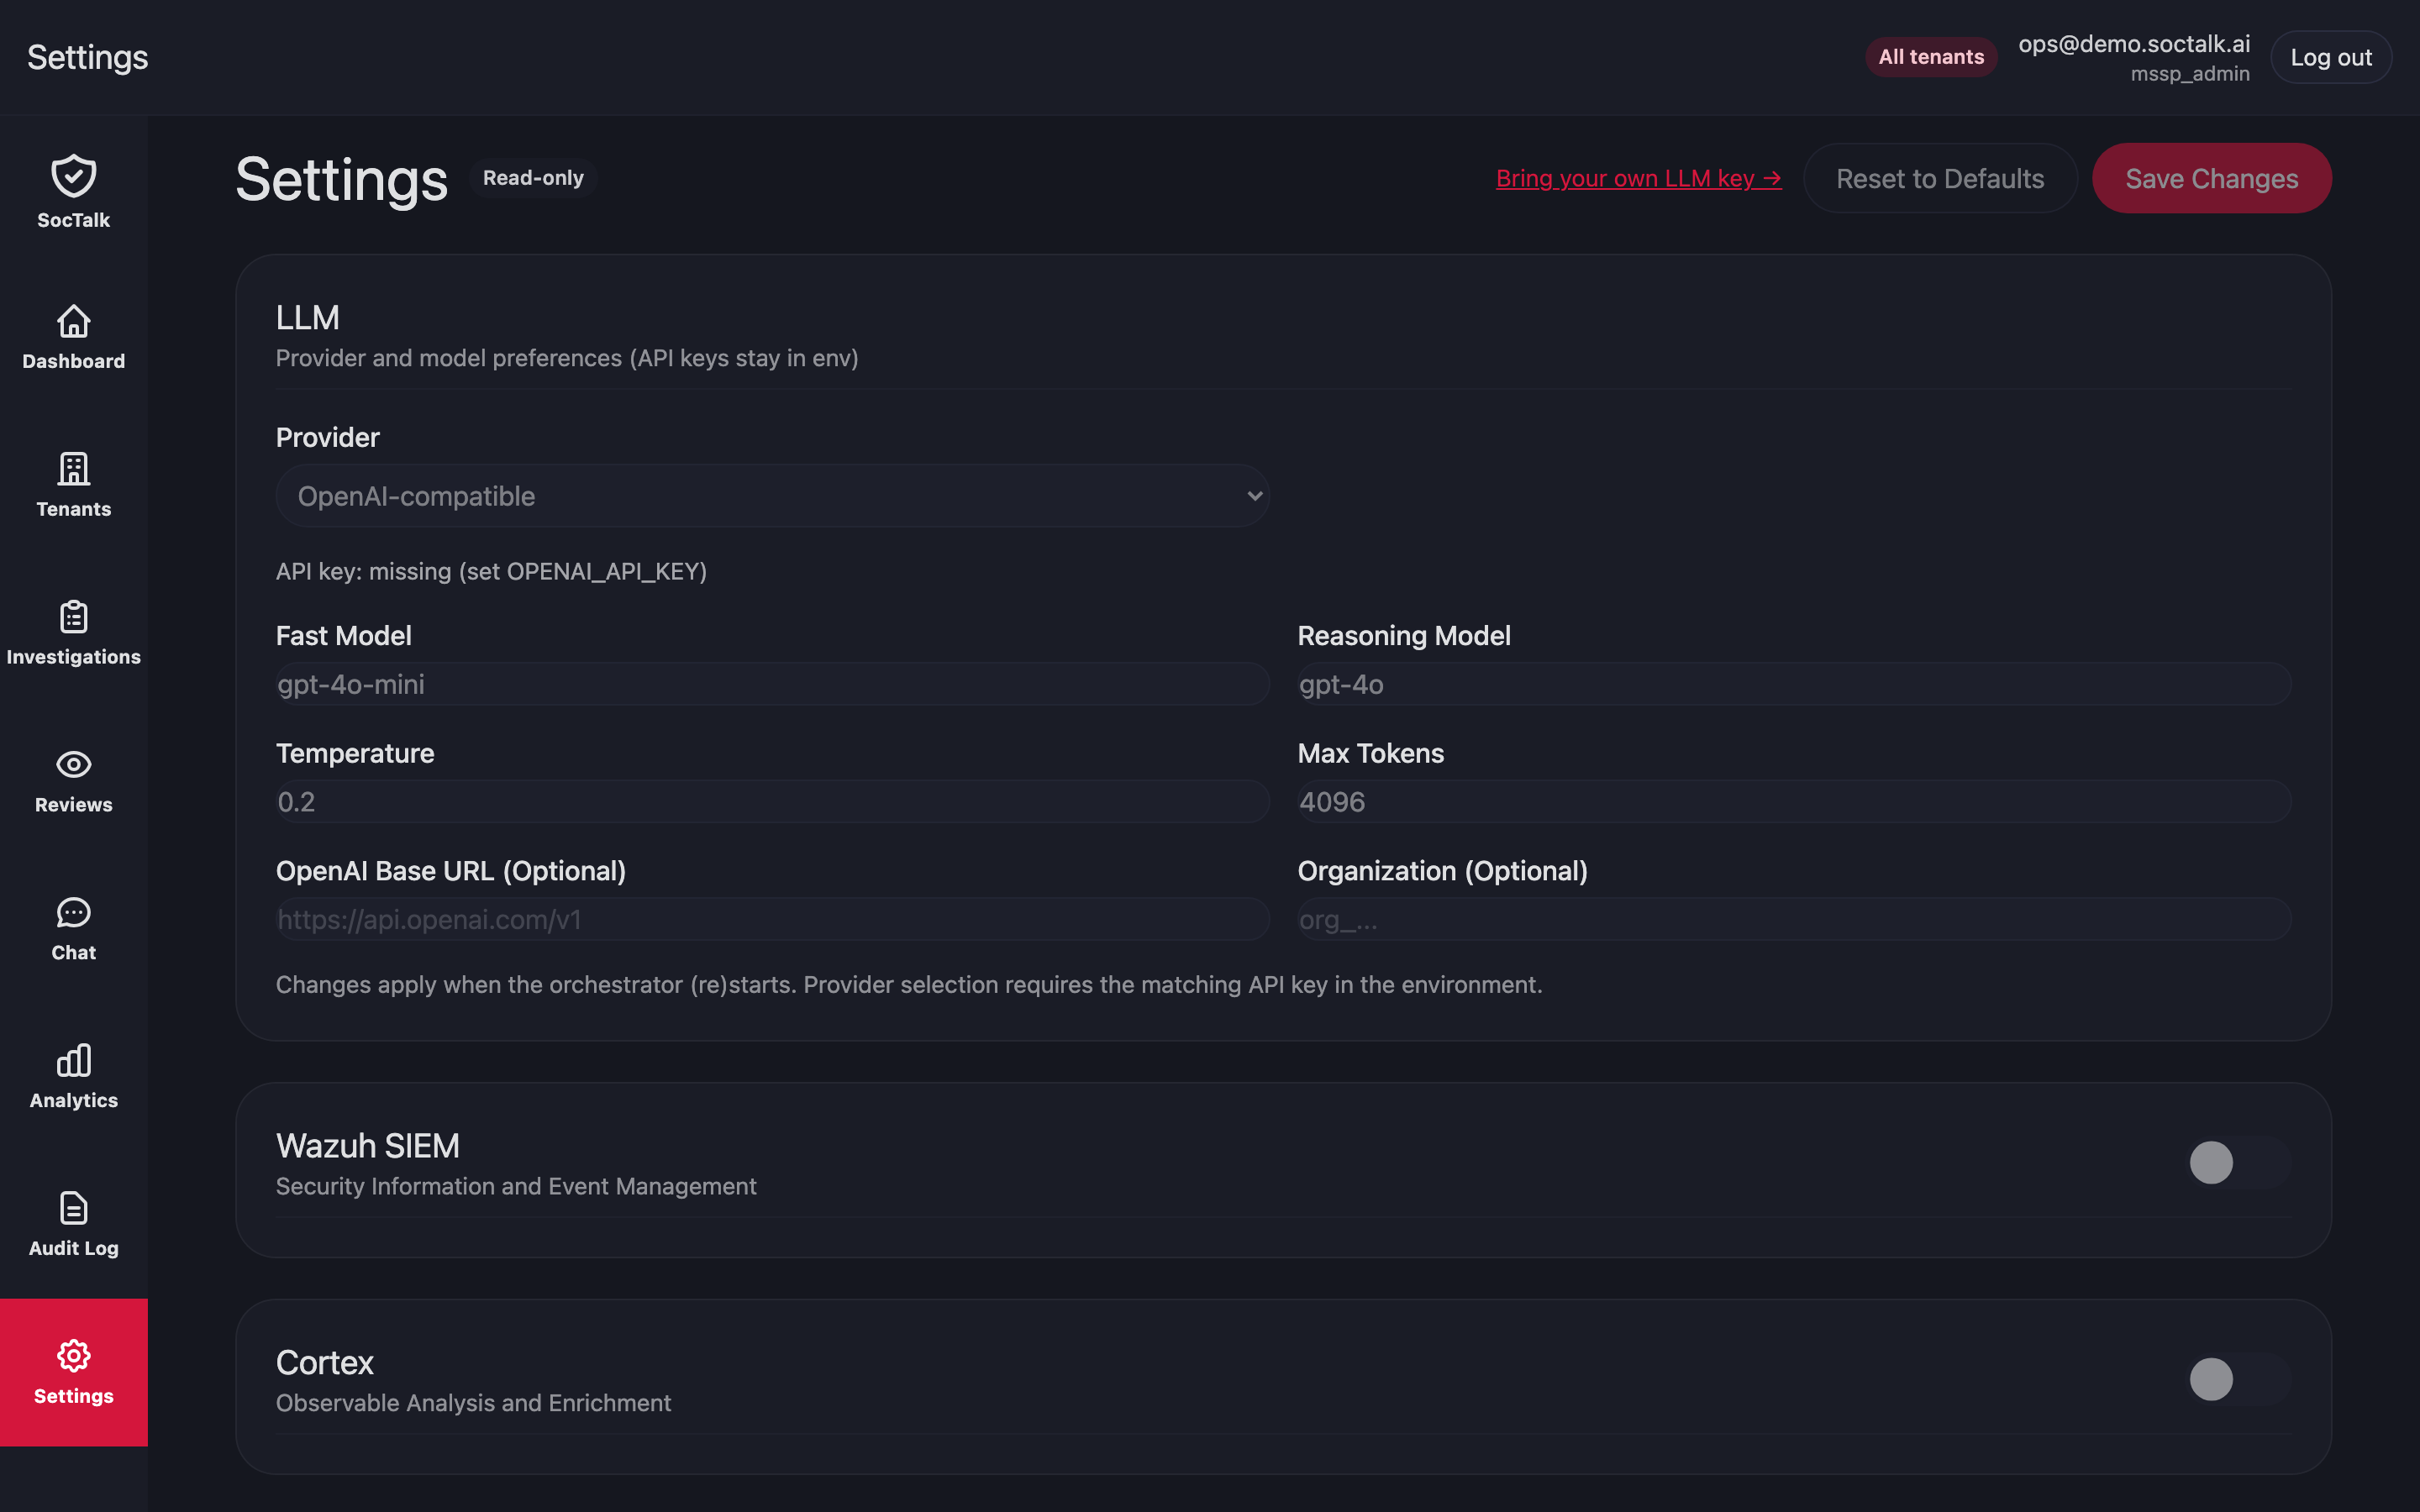
Task: Click the Provider dropdown chevron arrow
Action: 1254,496
